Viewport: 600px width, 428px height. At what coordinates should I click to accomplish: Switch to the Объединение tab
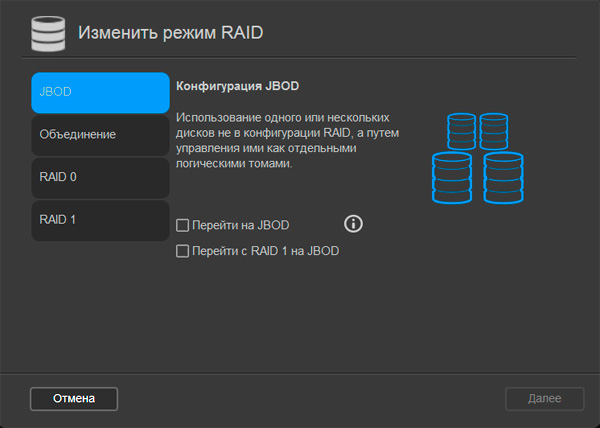pos(100,134)
